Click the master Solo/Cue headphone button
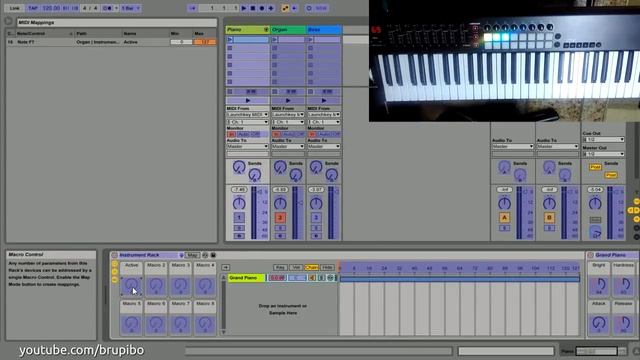This screenshot has height=360, width=640. tap(595, 233)
